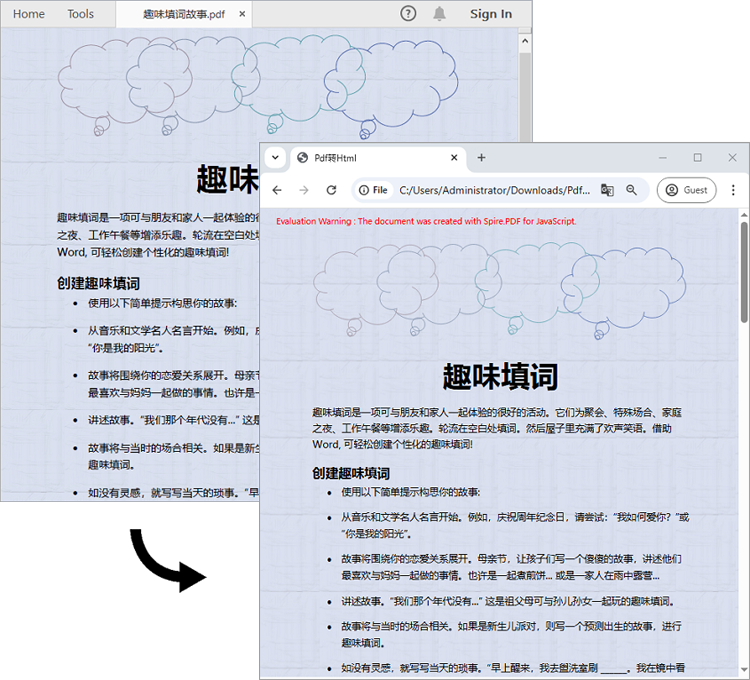Viewport: 750px width, 680px height.
Task: Reload the browser page
Action: coord(331,190)
